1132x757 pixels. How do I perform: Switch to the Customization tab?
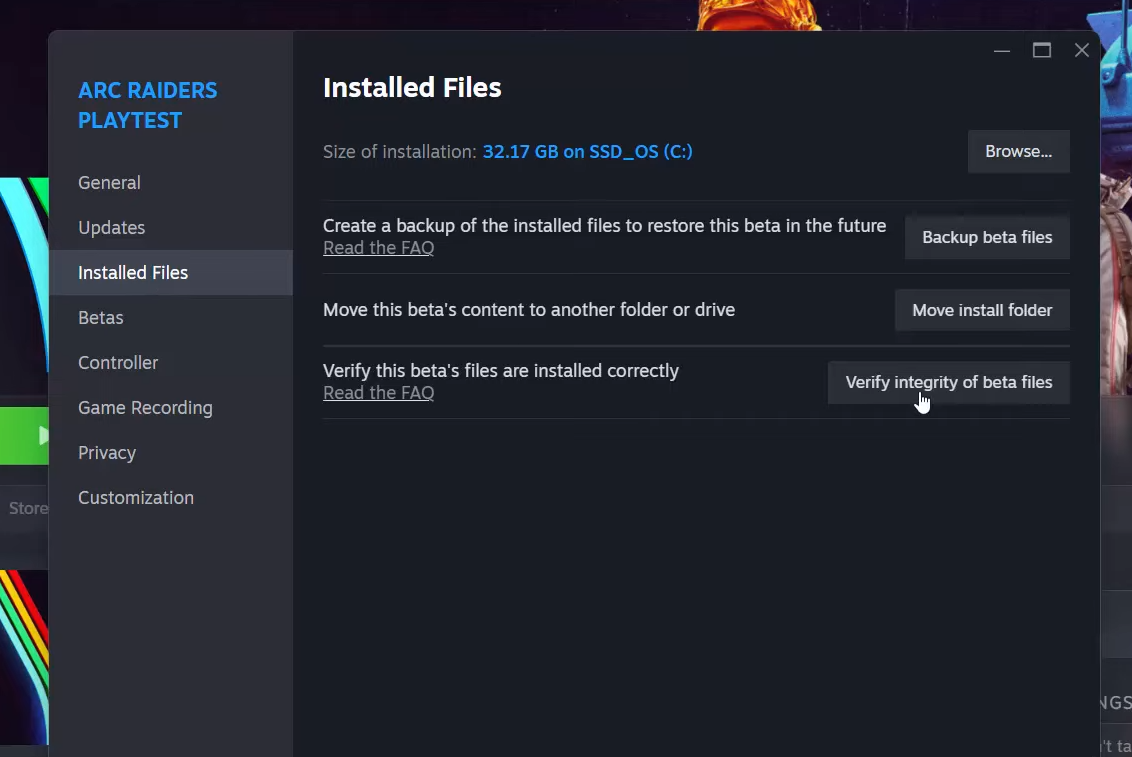pyautogui.click(x=136, y=498)
